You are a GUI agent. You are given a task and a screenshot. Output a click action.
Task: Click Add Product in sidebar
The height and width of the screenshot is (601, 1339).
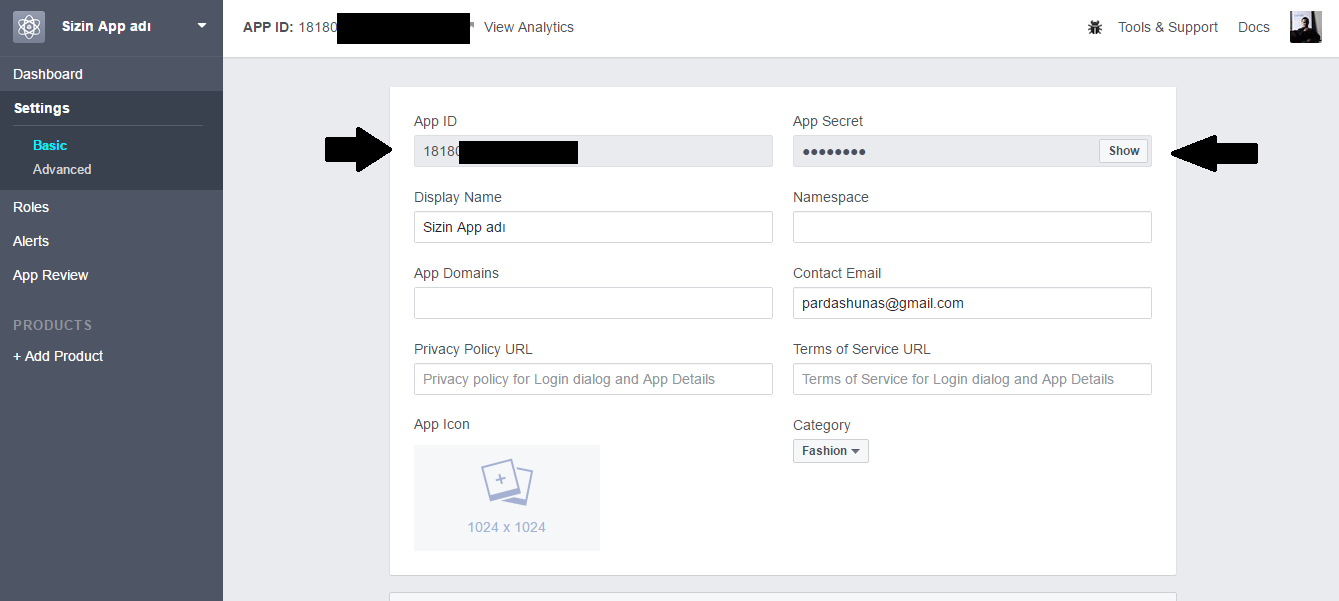pos(58,356)
